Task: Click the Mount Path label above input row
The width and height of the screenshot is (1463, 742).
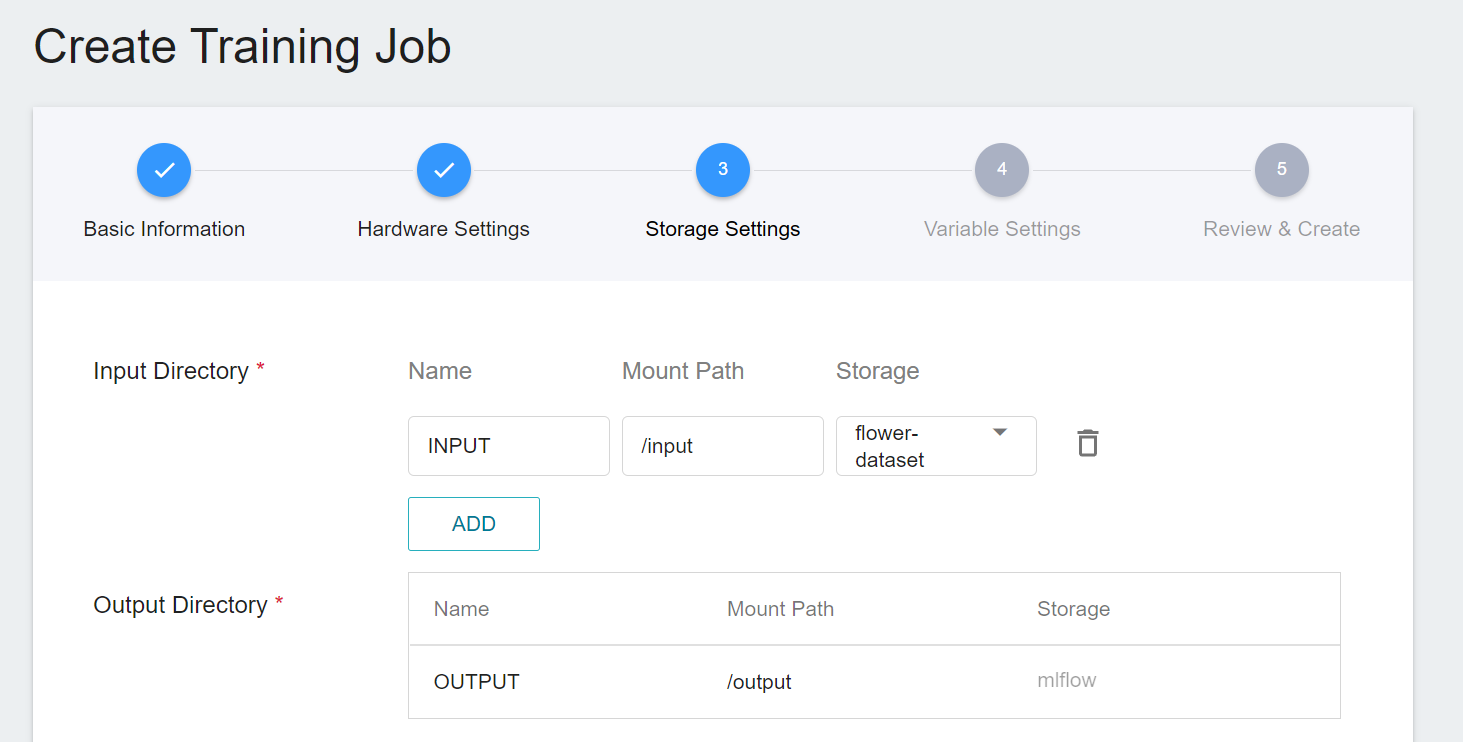Action: (x=683, y=371)
